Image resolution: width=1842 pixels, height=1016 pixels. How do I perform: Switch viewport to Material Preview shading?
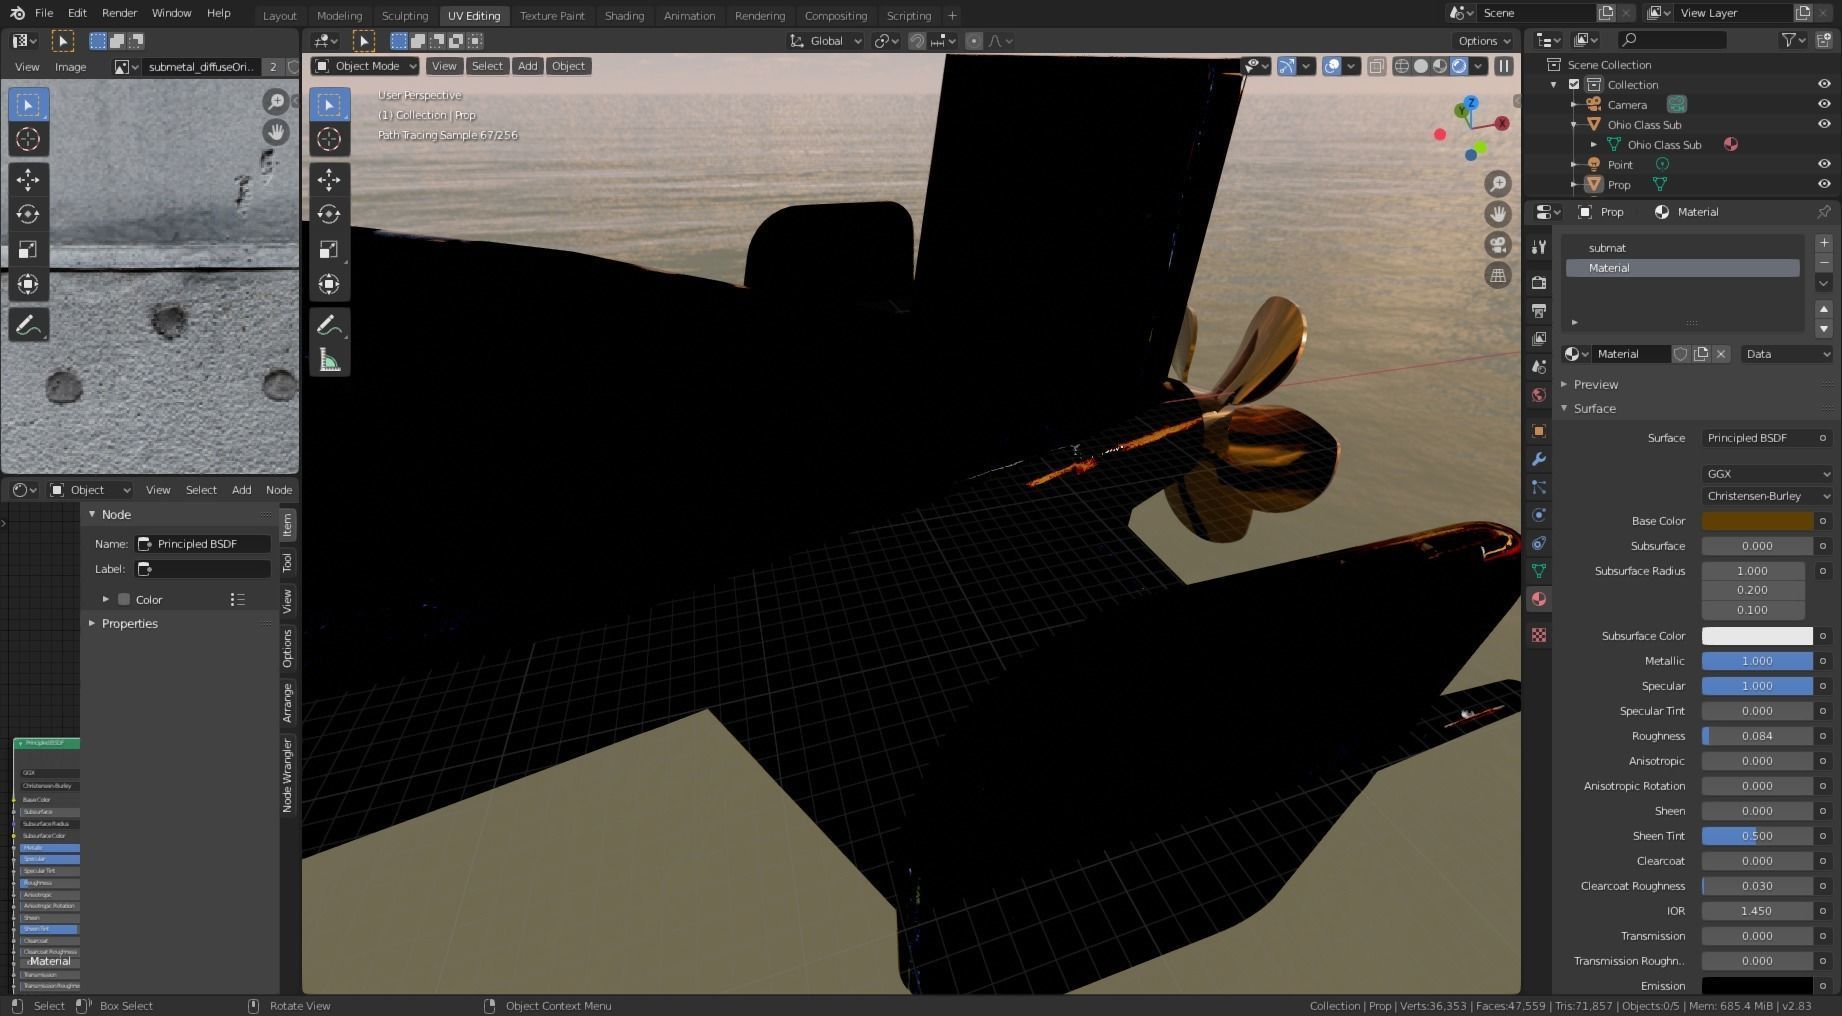coord(1440,66)
